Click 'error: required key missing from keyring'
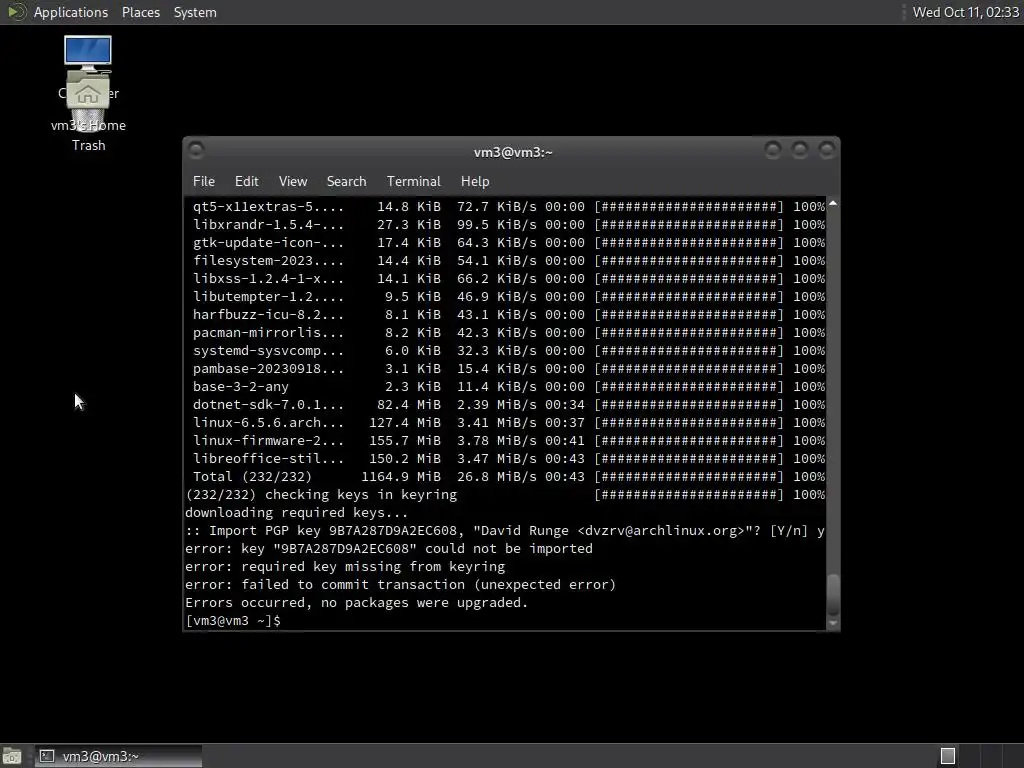 click(345, 567)
